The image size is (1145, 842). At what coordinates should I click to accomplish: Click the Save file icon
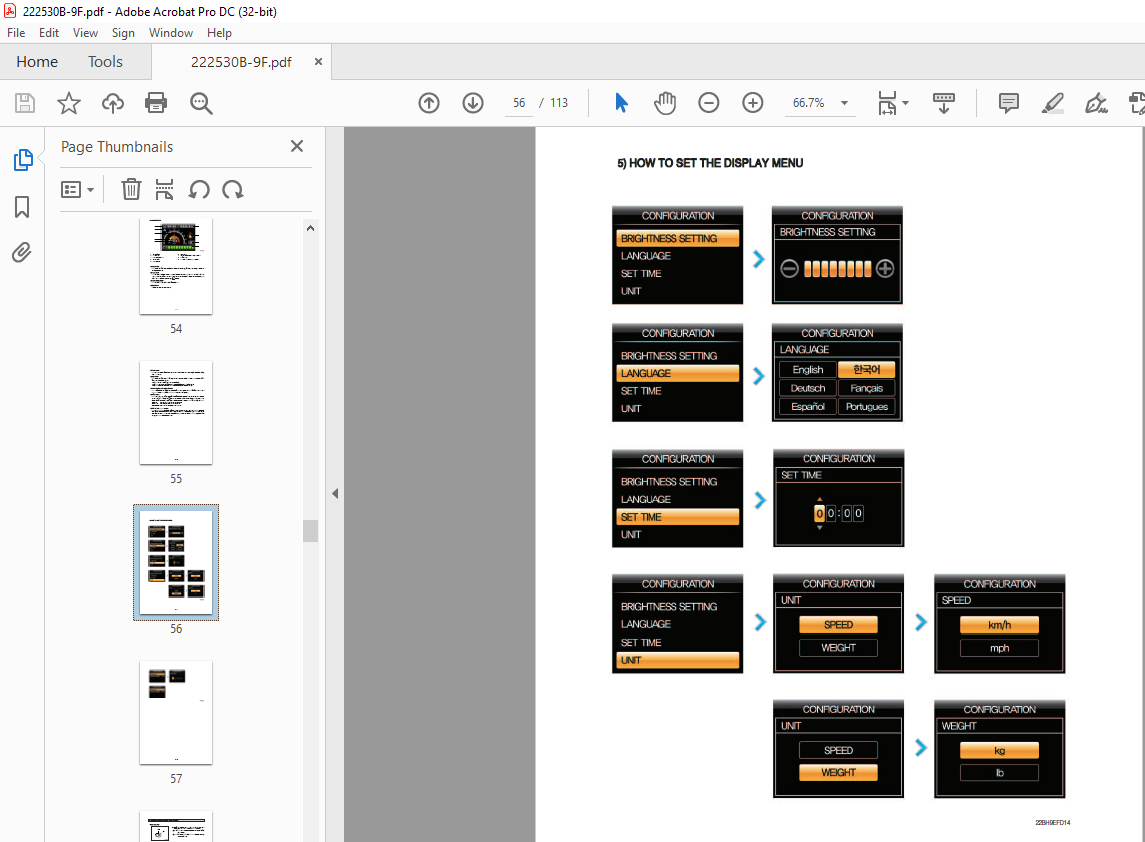click(x=25, y=103)
